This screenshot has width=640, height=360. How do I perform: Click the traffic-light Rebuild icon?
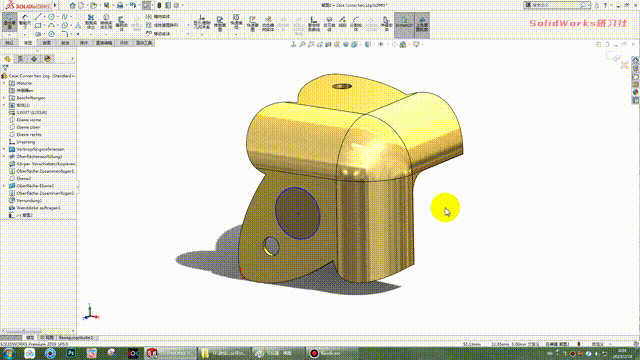(x=159, y=5)
